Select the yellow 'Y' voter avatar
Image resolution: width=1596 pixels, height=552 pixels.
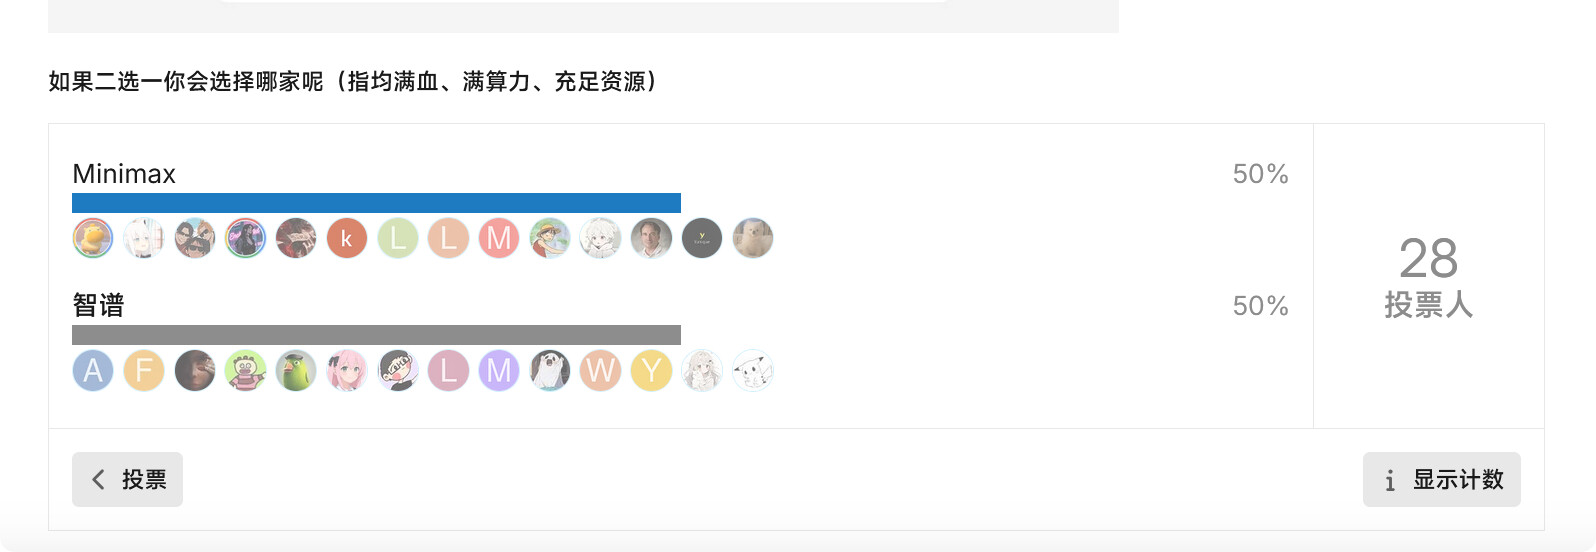tap(651, 371)
